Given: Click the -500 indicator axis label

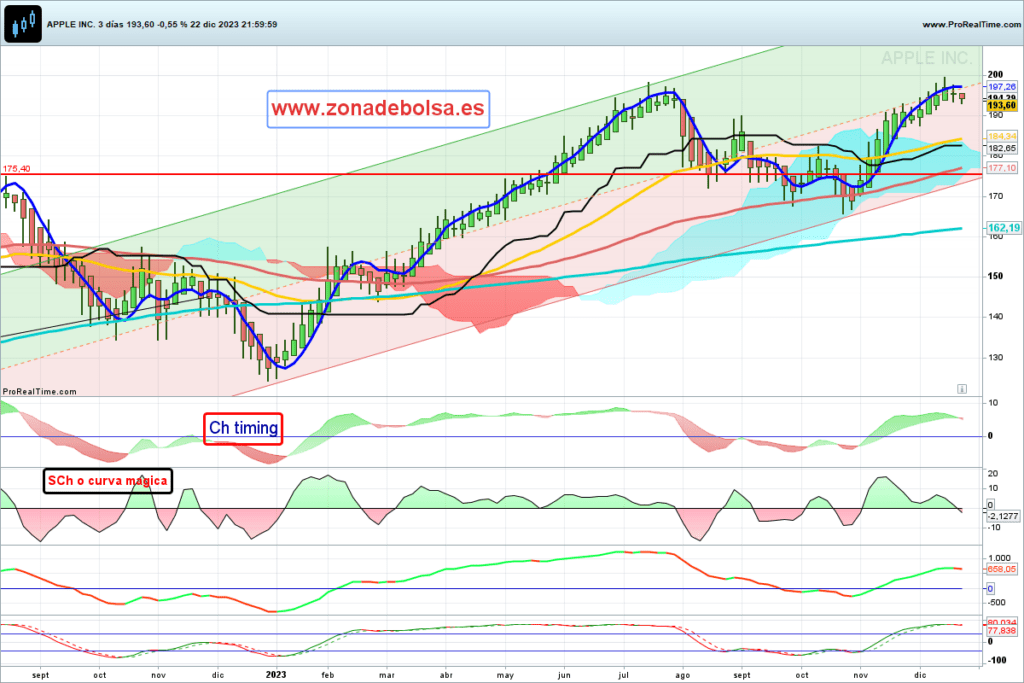Looking at the screenshot, I should pos(997,603).
